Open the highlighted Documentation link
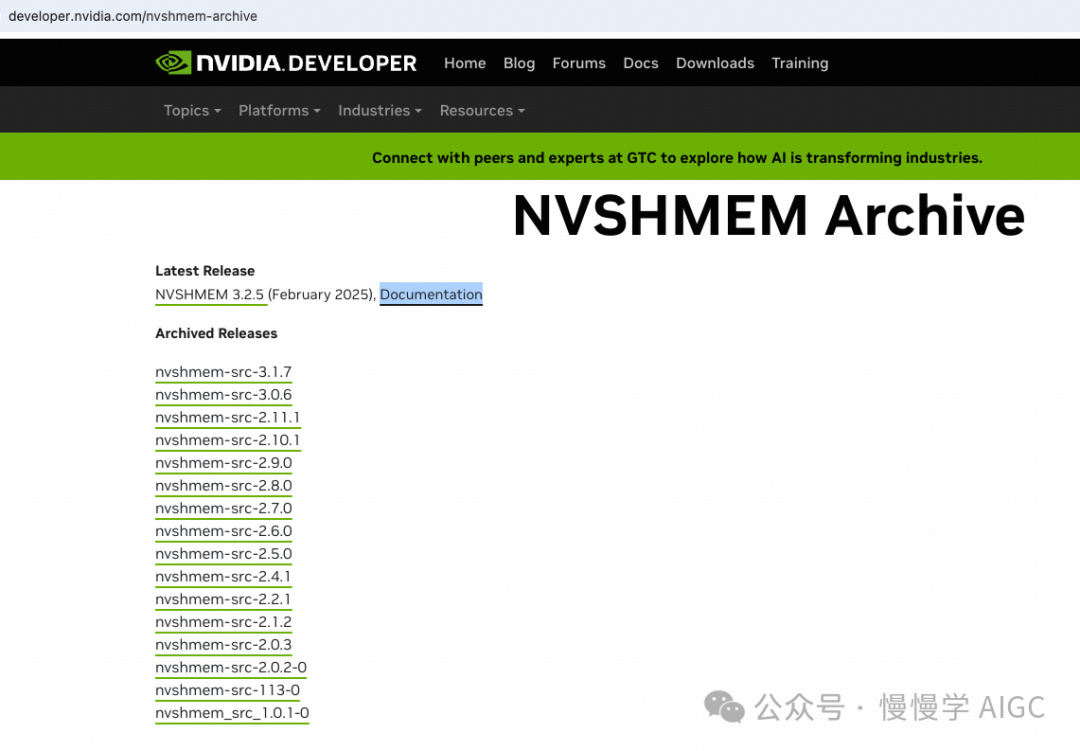This screenshot has height=751, width=1080. (x=431, y=294)
